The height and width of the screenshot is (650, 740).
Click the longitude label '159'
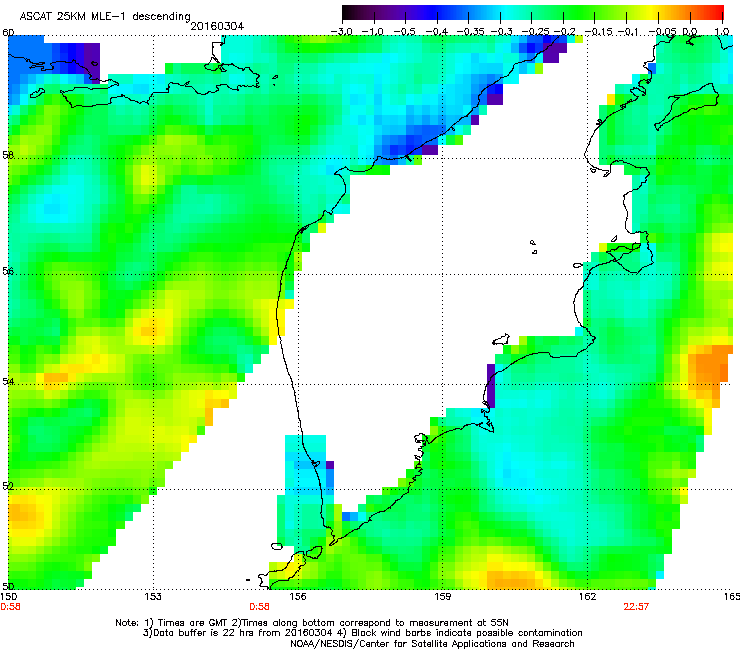443,597
